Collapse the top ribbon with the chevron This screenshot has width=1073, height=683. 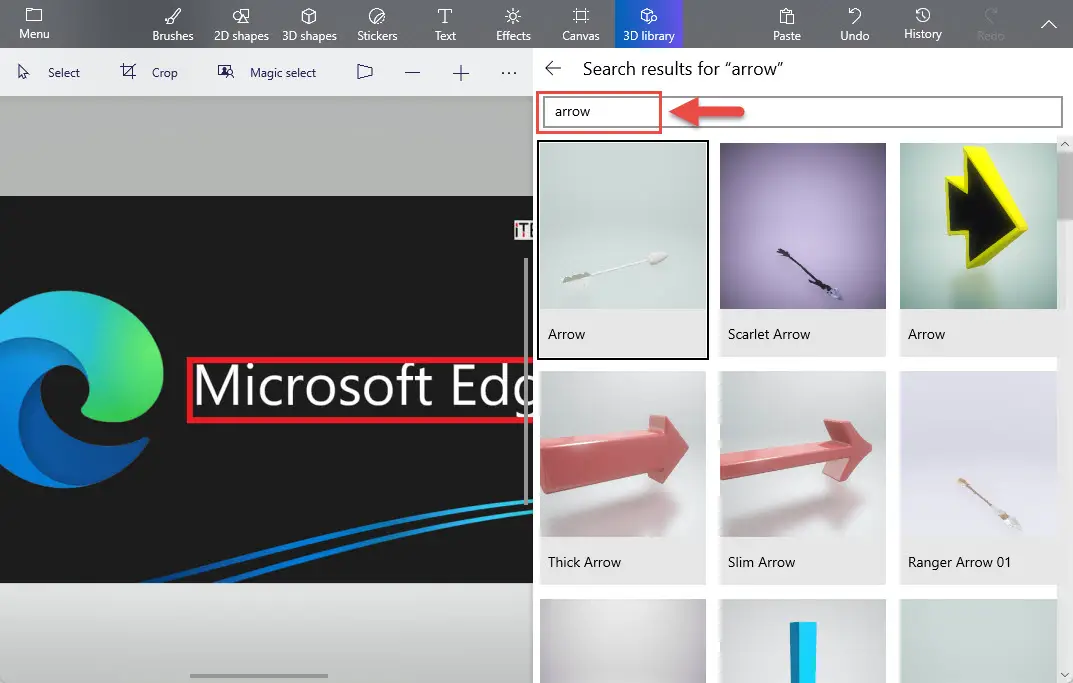1048,22
